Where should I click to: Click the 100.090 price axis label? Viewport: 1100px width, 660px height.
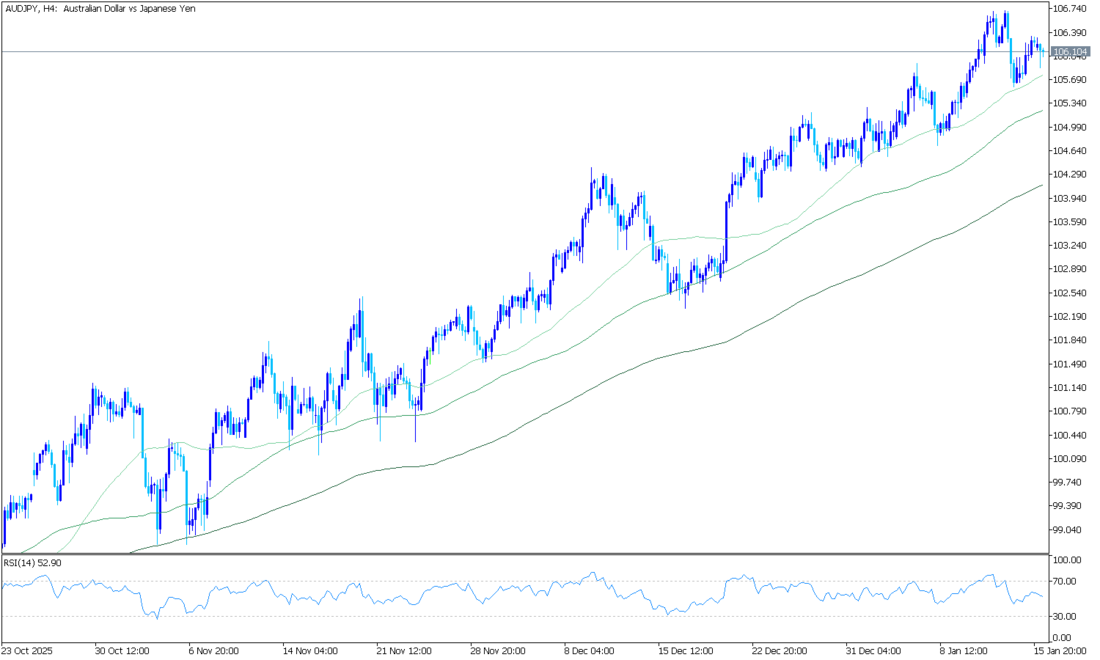point(1070,459)
